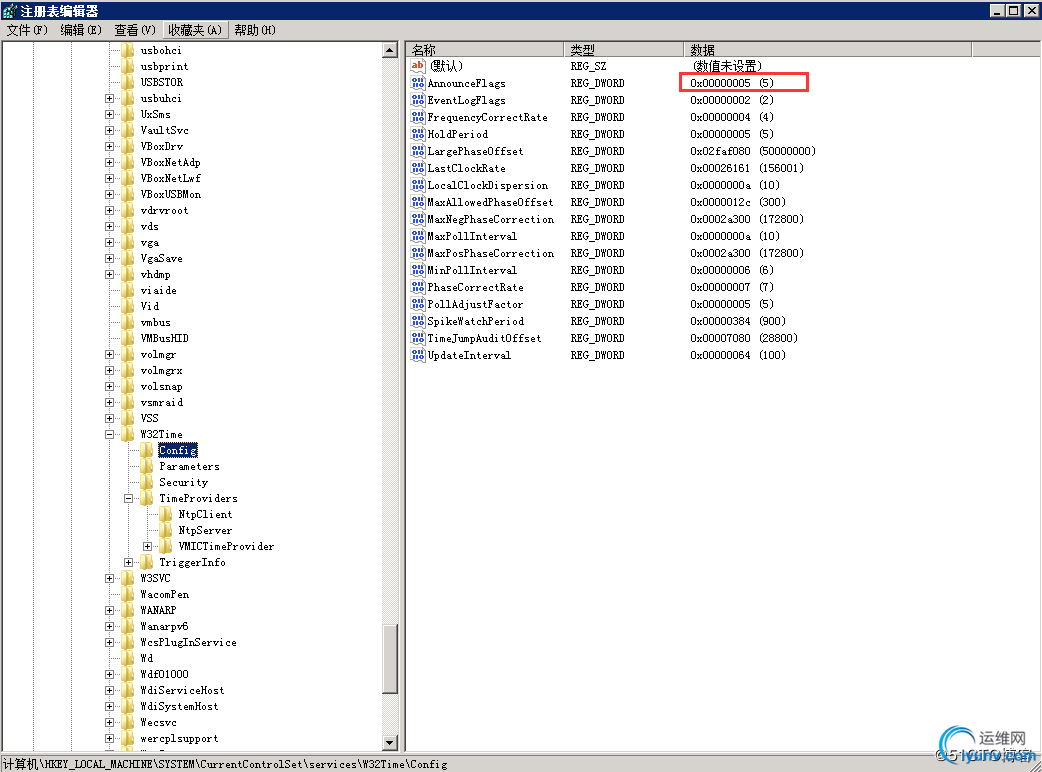Click the FrequencyCorrectRate DWORD value icon
1042x772 pixels.
417,117
